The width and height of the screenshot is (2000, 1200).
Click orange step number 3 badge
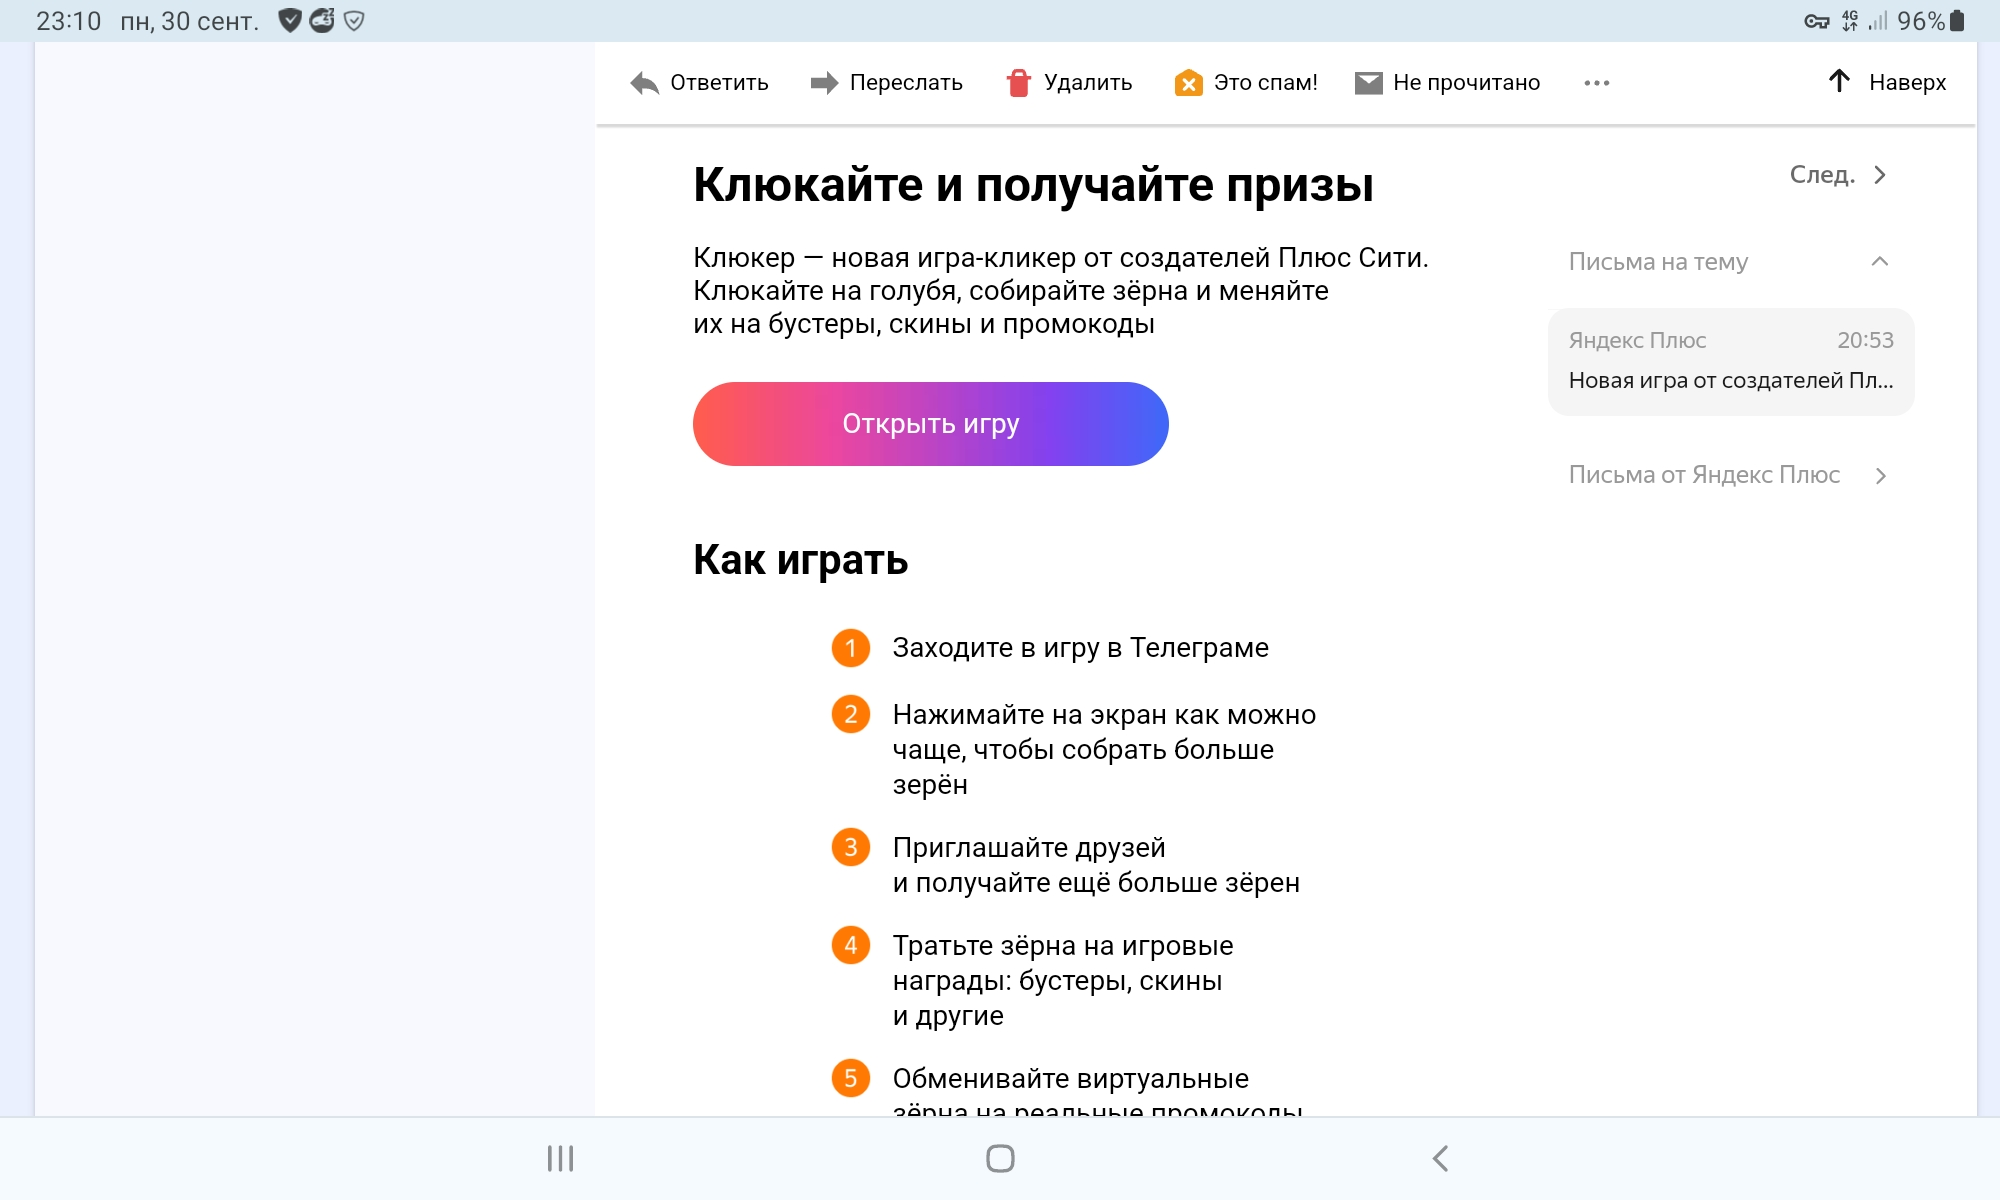tap(851, 847)
